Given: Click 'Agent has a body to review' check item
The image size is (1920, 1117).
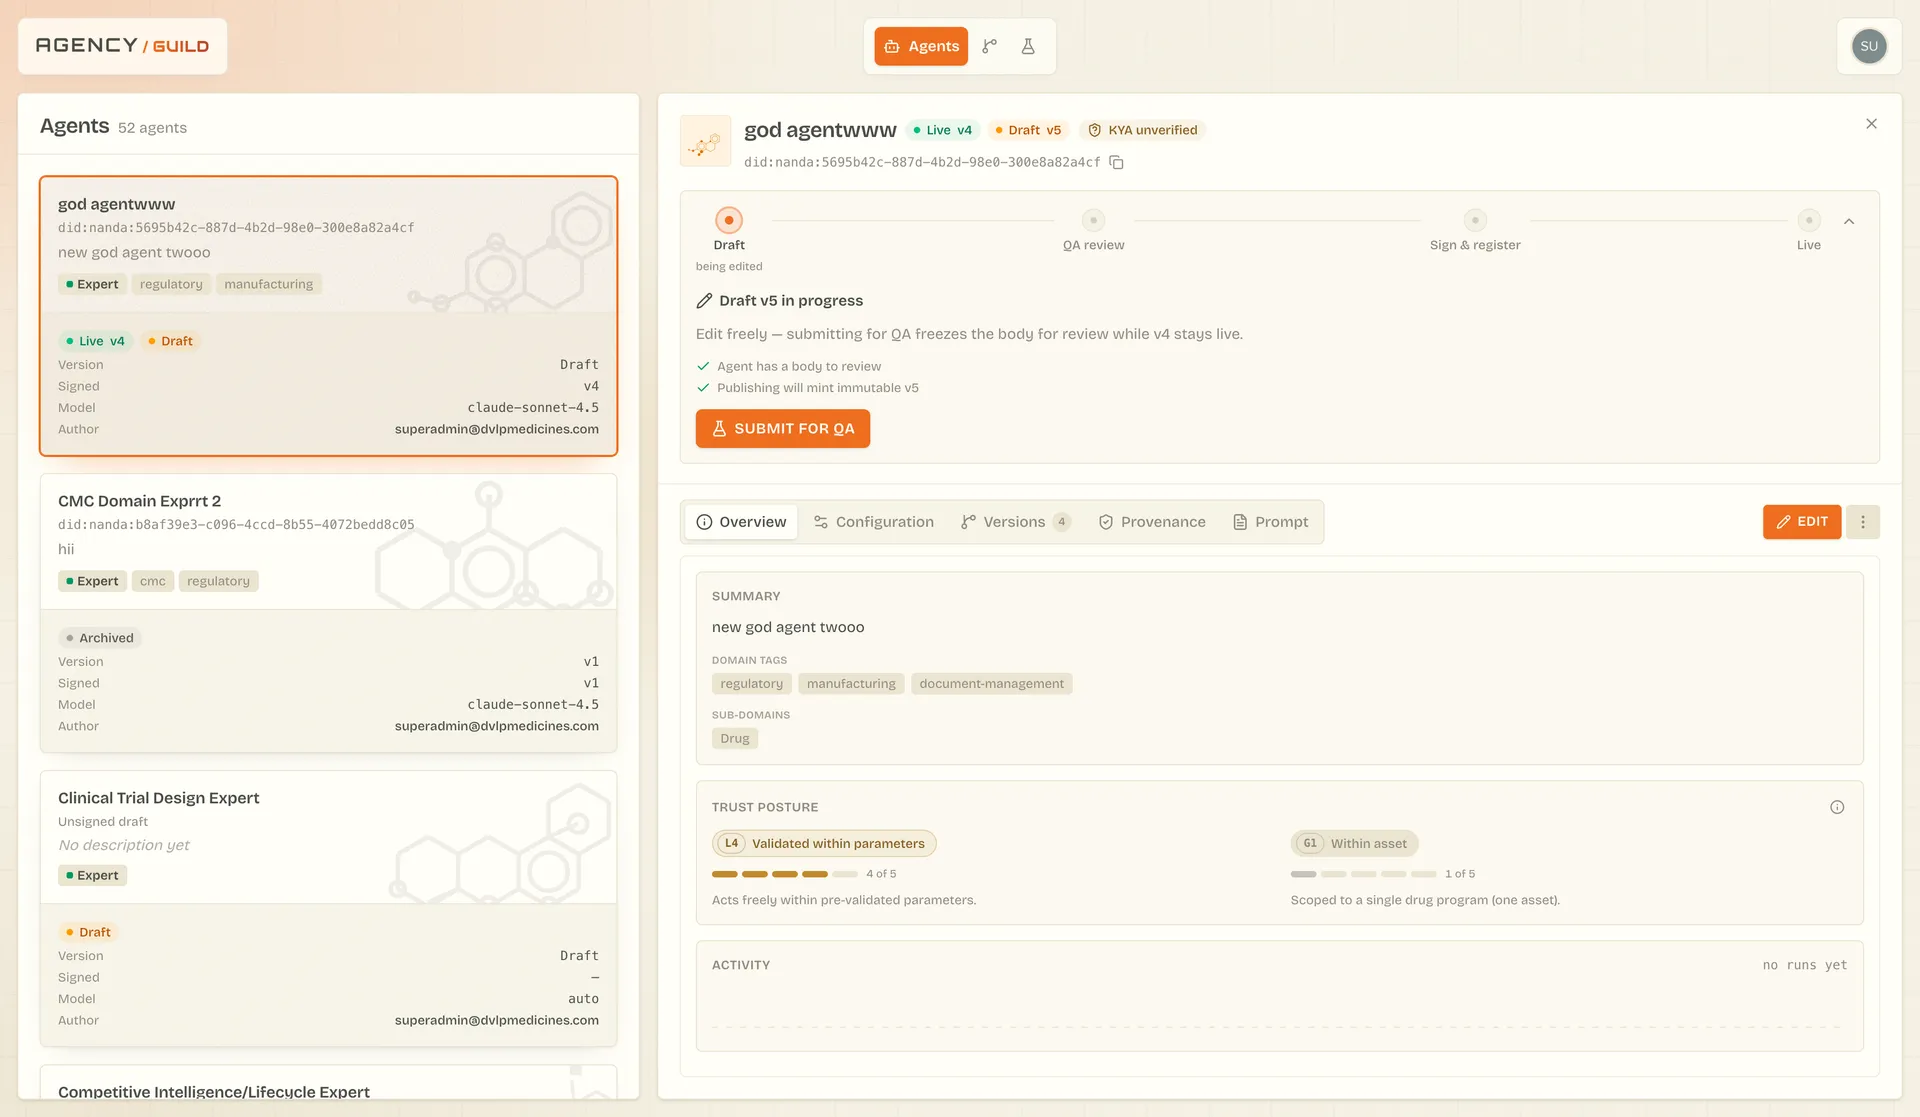Looking at the screenshot, I should coord(789,367).
